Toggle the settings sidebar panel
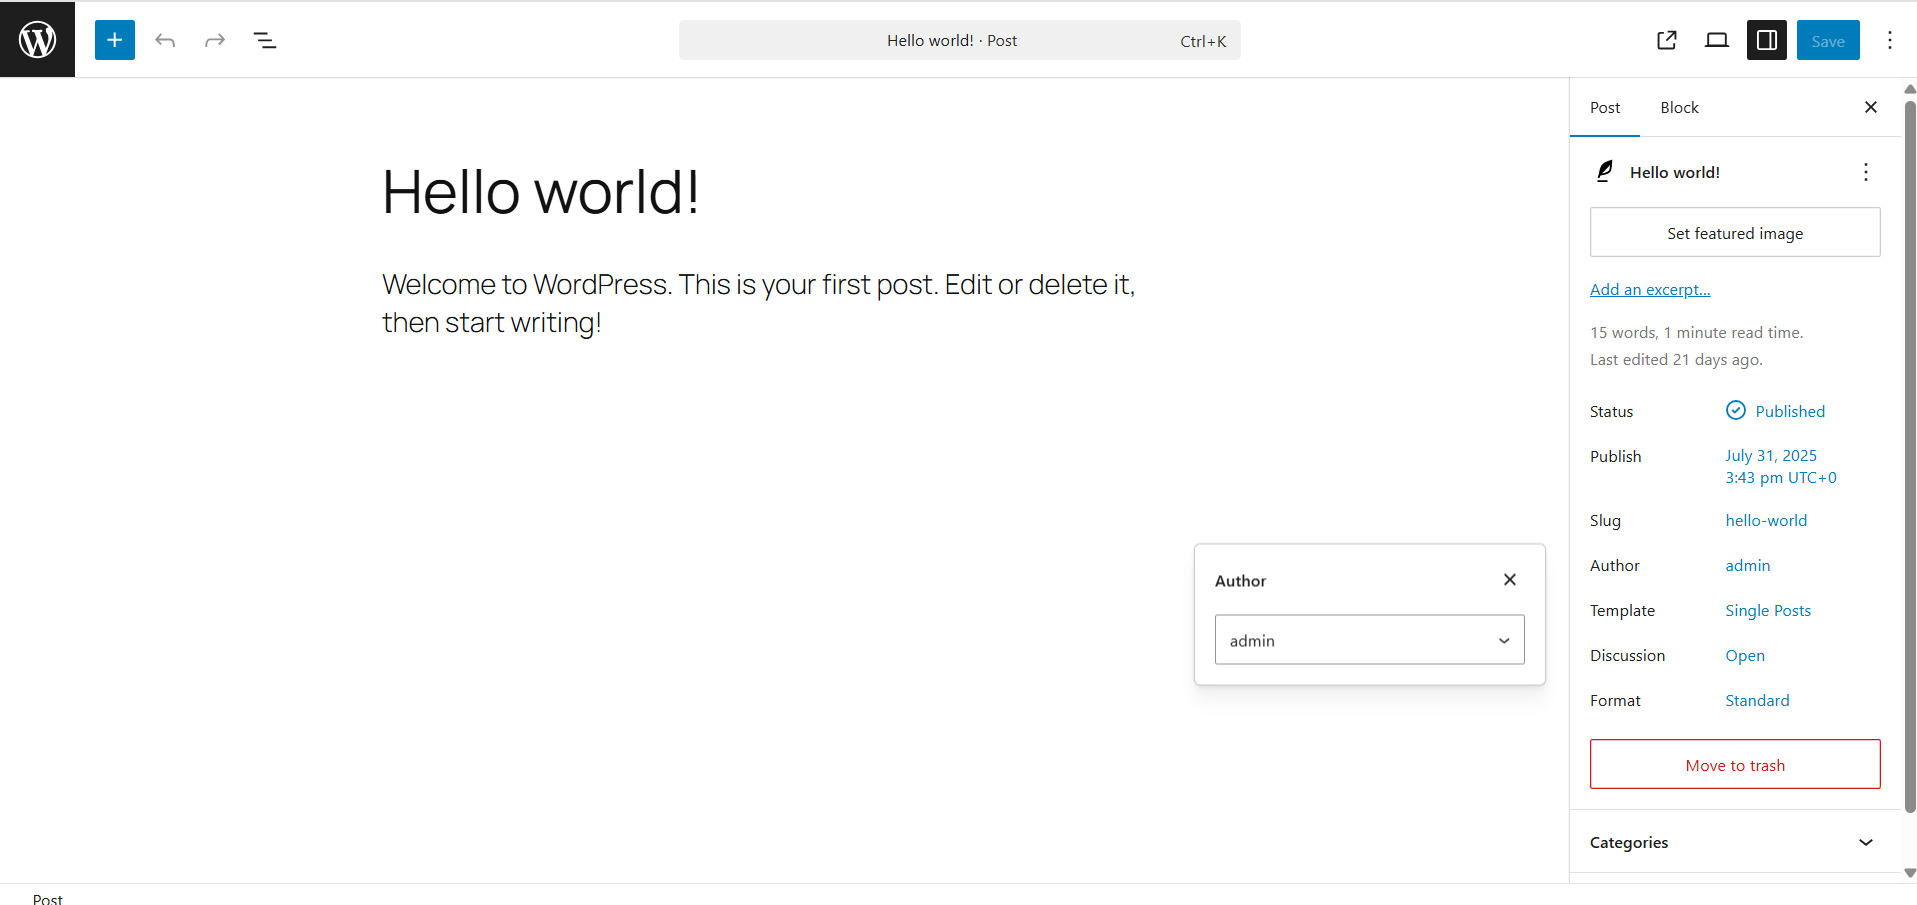This screenshot has width=1917, height=905. coord(1767,40)
